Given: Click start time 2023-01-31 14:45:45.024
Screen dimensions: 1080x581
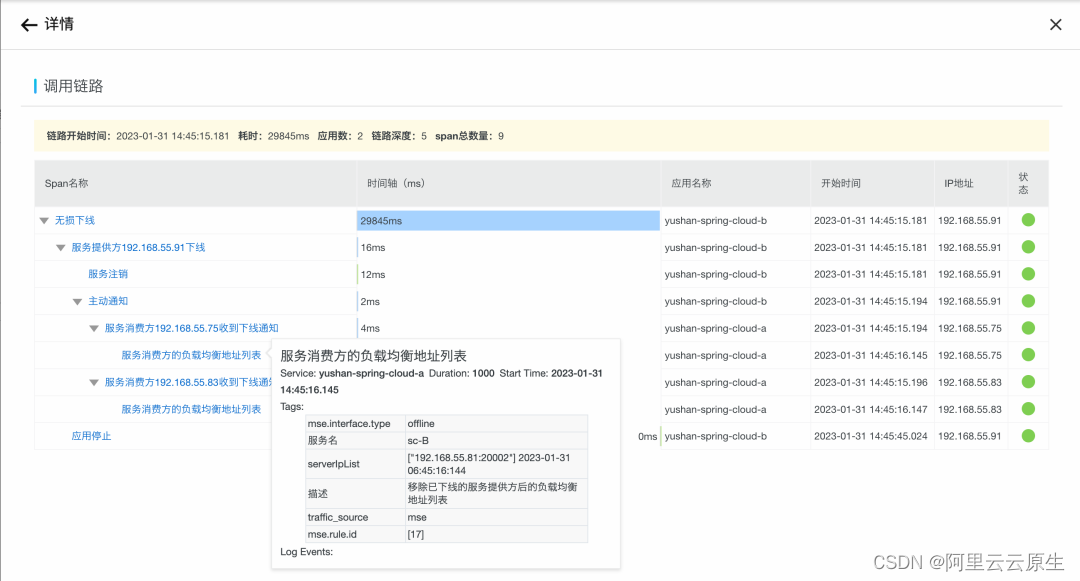Looking at the screenshot, I should point(871,436).
